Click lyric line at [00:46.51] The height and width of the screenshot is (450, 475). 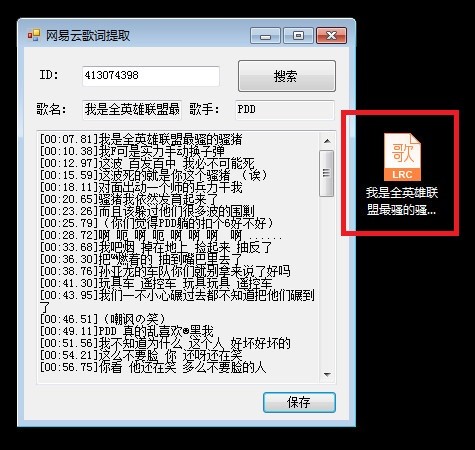[102, 319]
